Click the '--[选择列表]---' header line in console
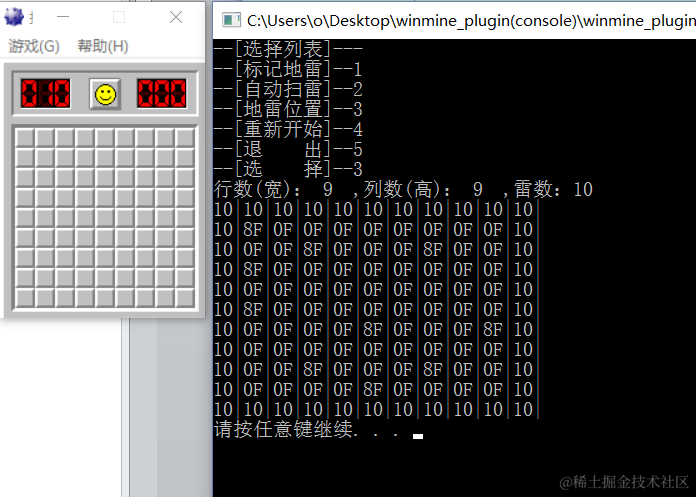The width and height of the screenshot is (696, 497). pos(289,49)
